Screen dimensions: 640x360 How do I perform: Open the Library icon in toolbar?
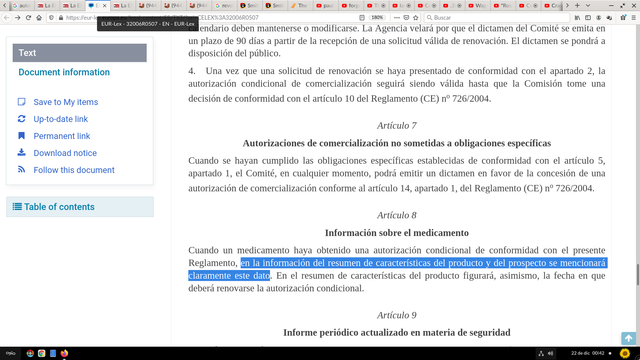577,18
